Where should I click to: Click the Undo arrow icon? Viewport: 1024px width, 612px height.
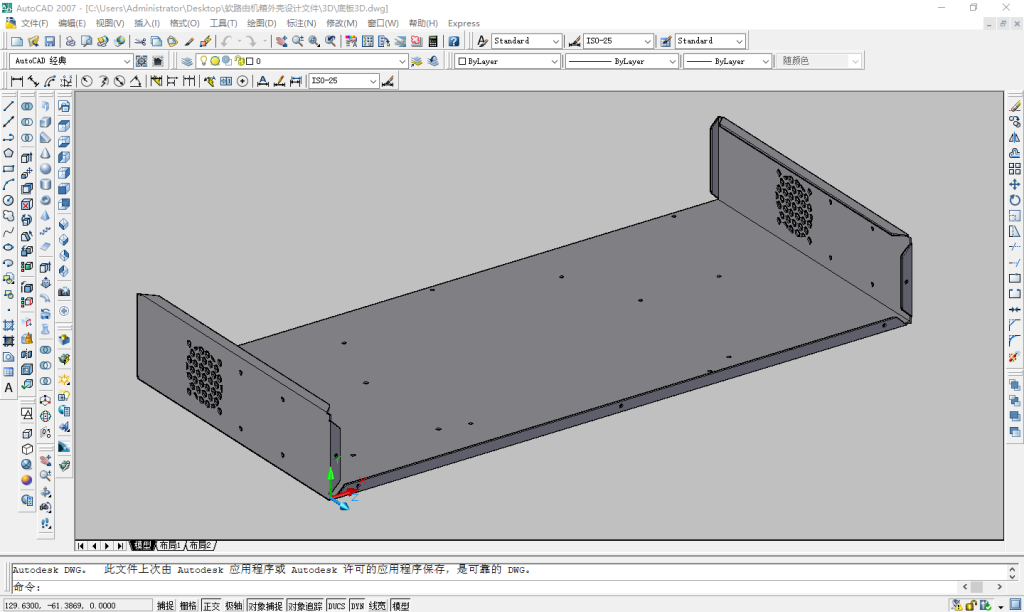(226, 41)
